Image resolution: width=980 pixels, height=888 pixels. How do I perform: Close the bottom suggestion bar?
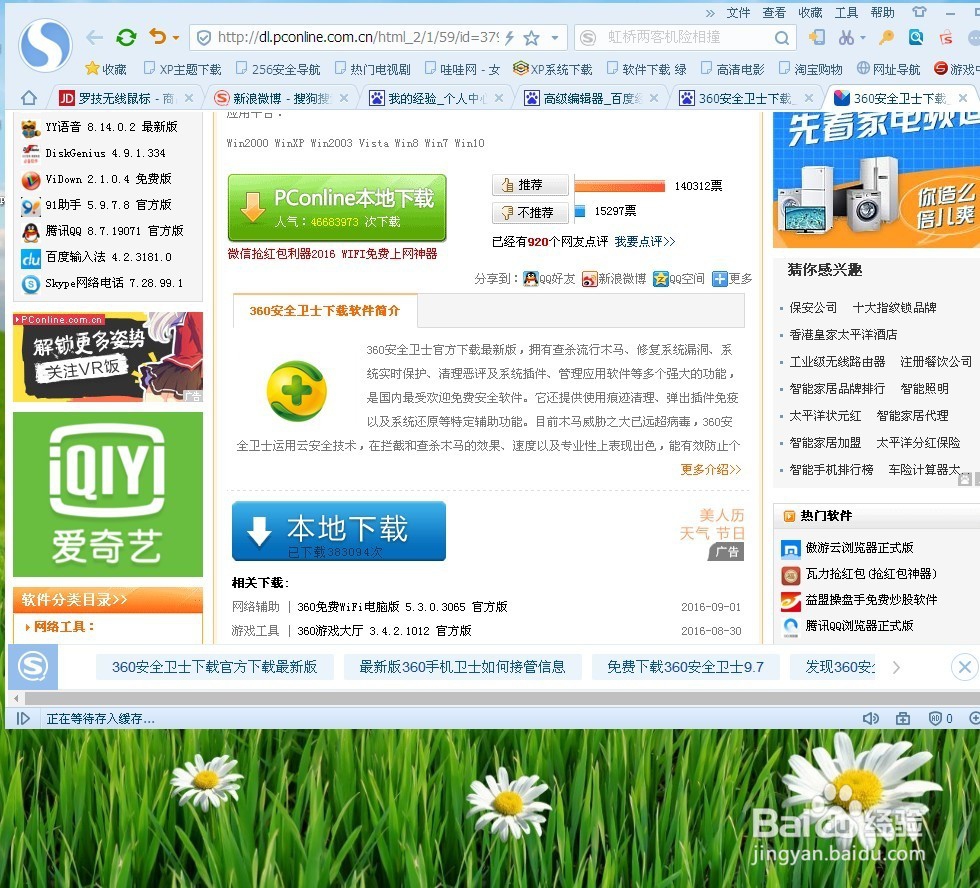click(x=964, y=667)
